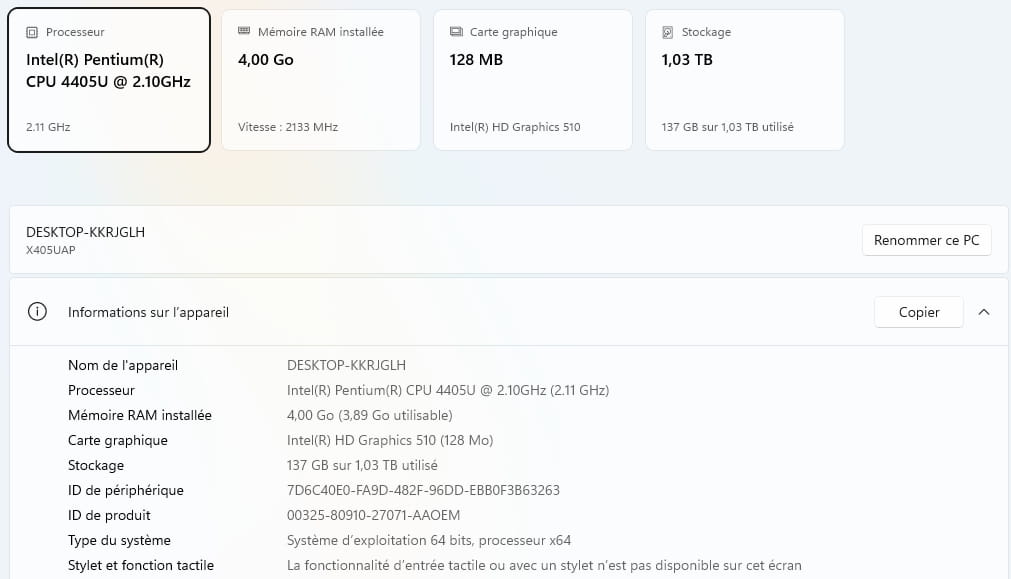This screenshot has height=579, width=1011.
Task: Click the Nom de l'appareil label
Action: [123, 366]
